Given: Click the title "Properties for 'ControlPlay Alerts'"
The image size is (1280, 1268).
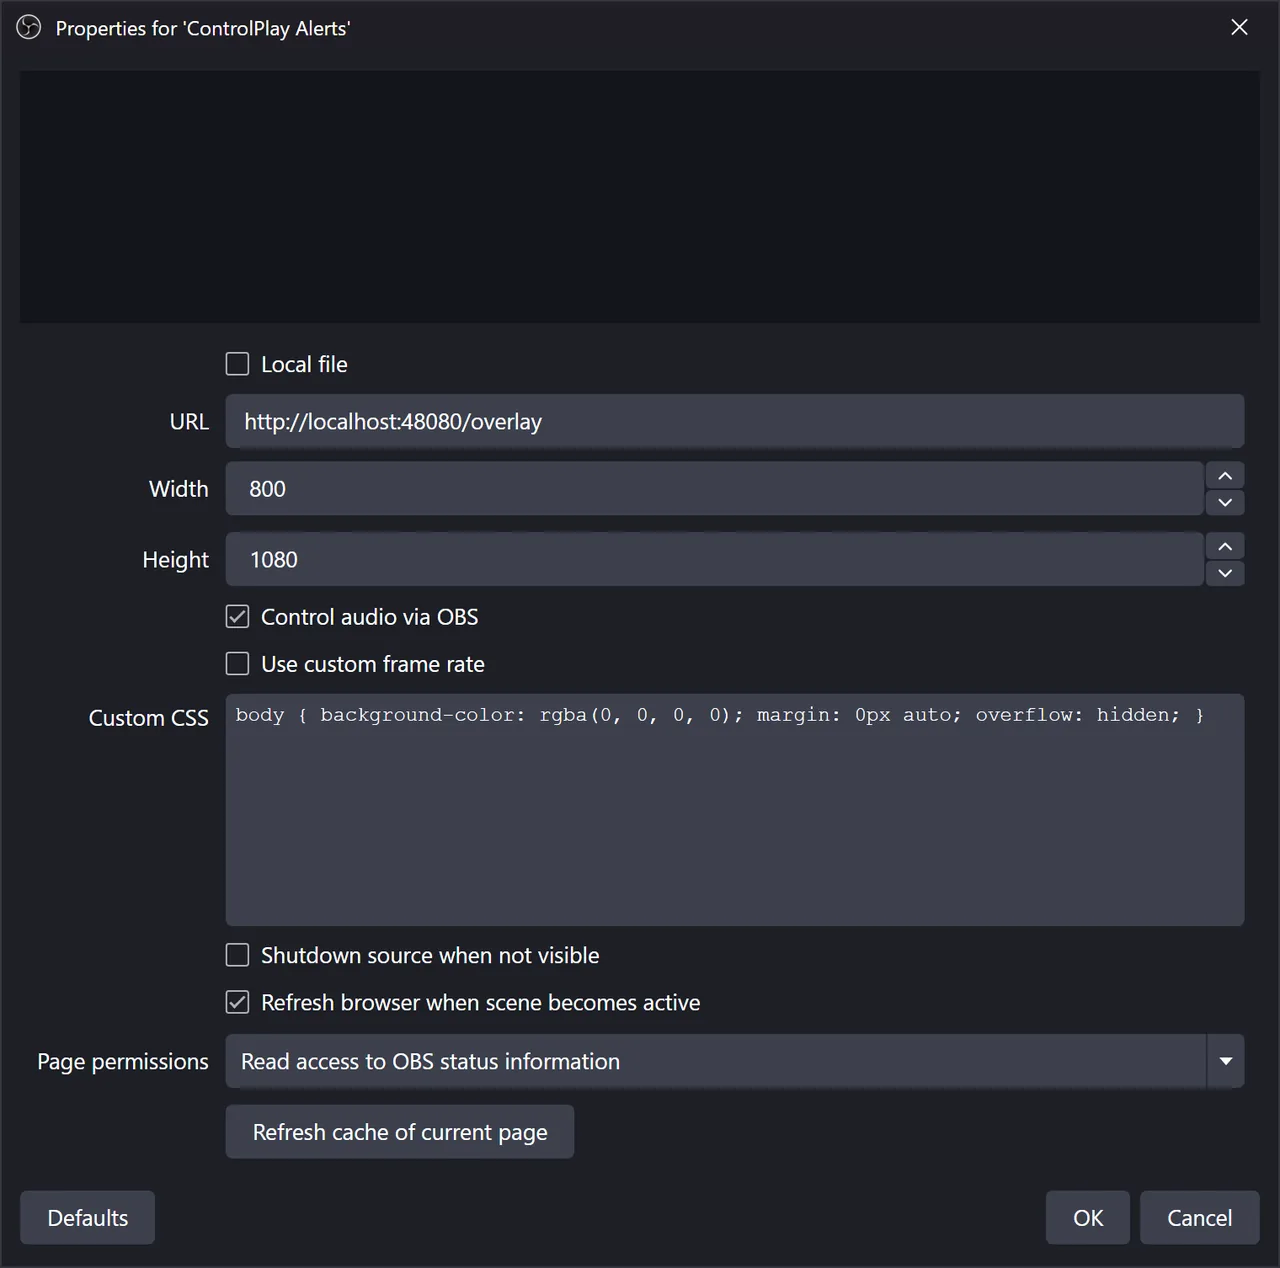Looking at the screenshot, I should [x=203, y=28].
